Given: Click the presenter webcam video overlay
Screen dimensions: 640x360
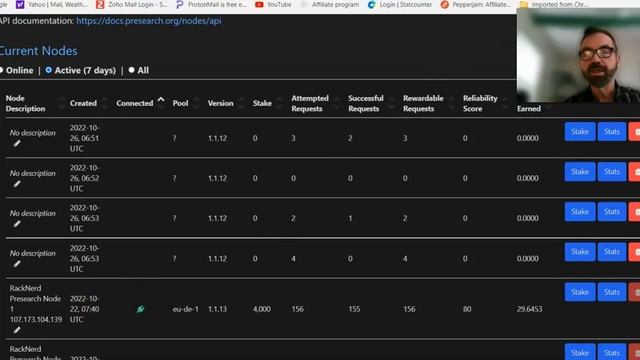Looking at the screenshot, I should click(578, 55).
